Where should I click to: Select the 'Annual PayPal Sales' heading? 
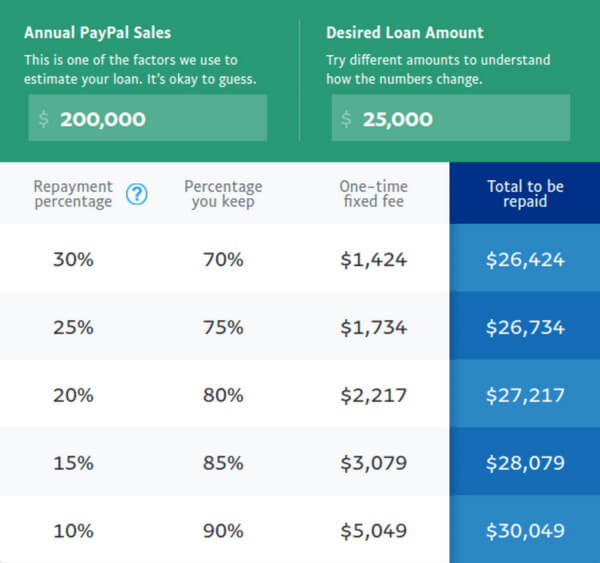98,33
